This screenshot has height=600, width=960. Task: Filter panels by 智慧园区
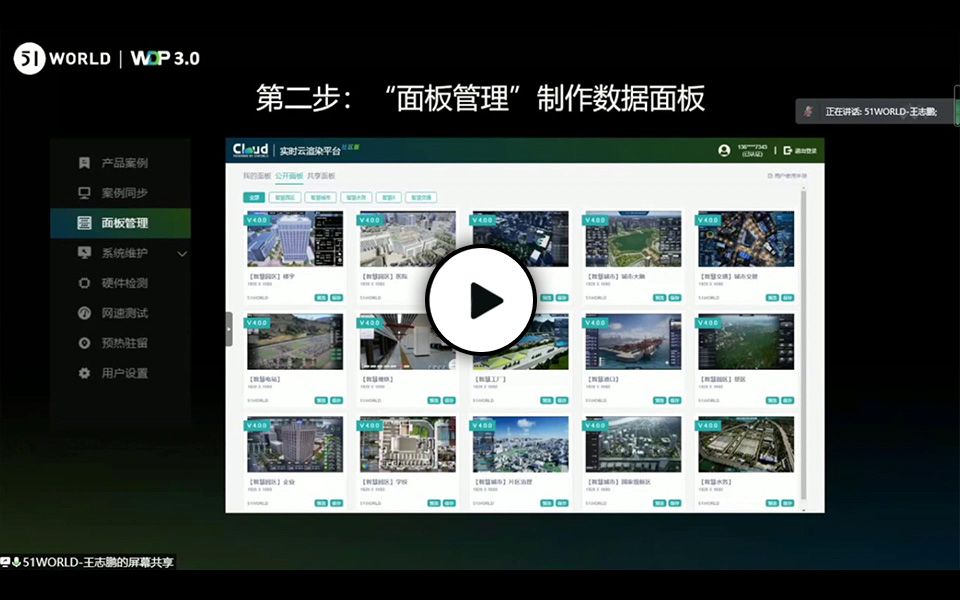point(285,197)
